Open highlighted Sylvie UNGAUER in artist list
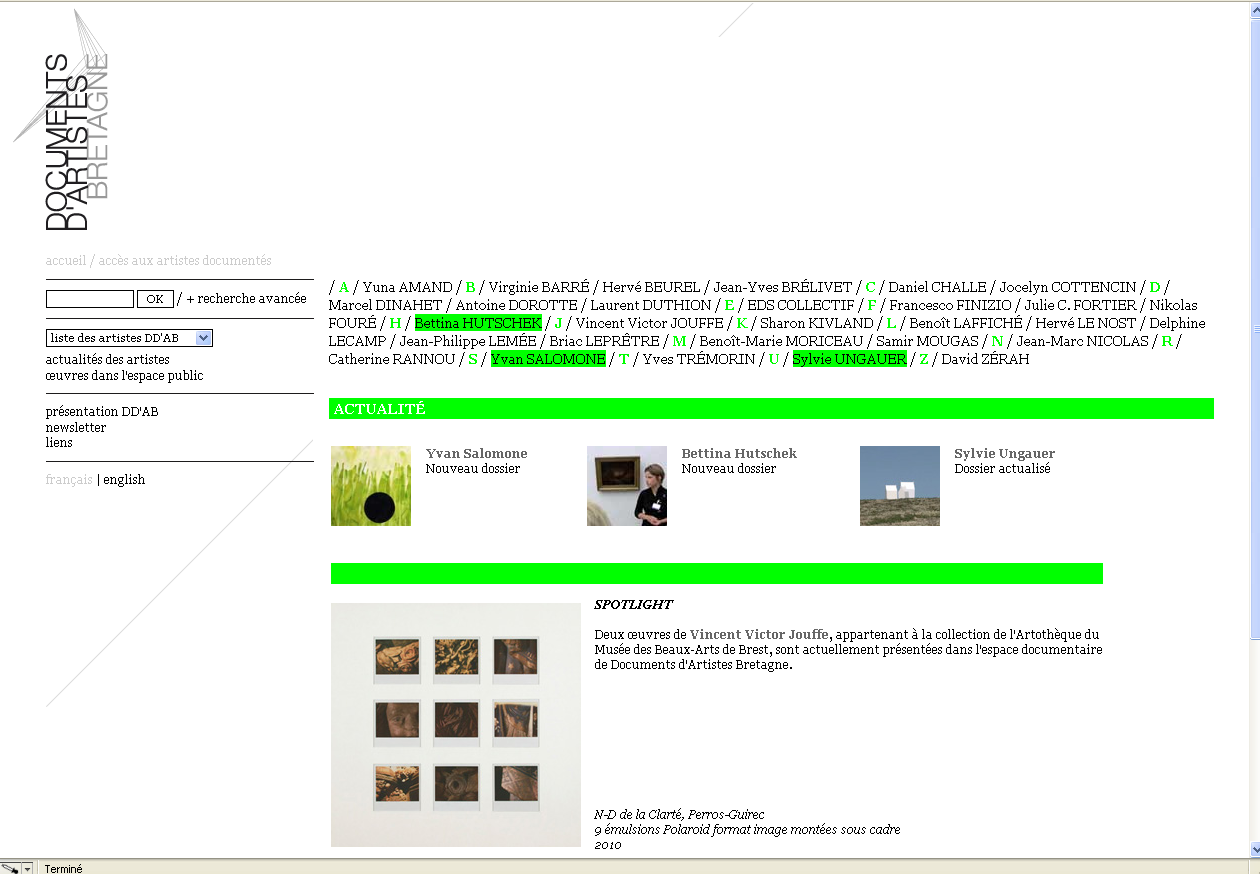The width and height of the screenshot is (1260, 874). click(850, 359)
